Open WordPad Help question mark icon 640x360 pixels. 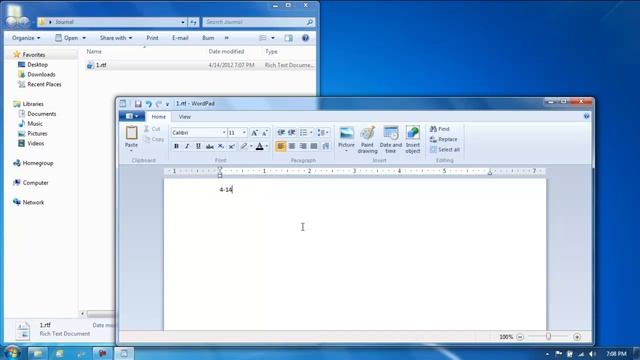coord(587,116)
